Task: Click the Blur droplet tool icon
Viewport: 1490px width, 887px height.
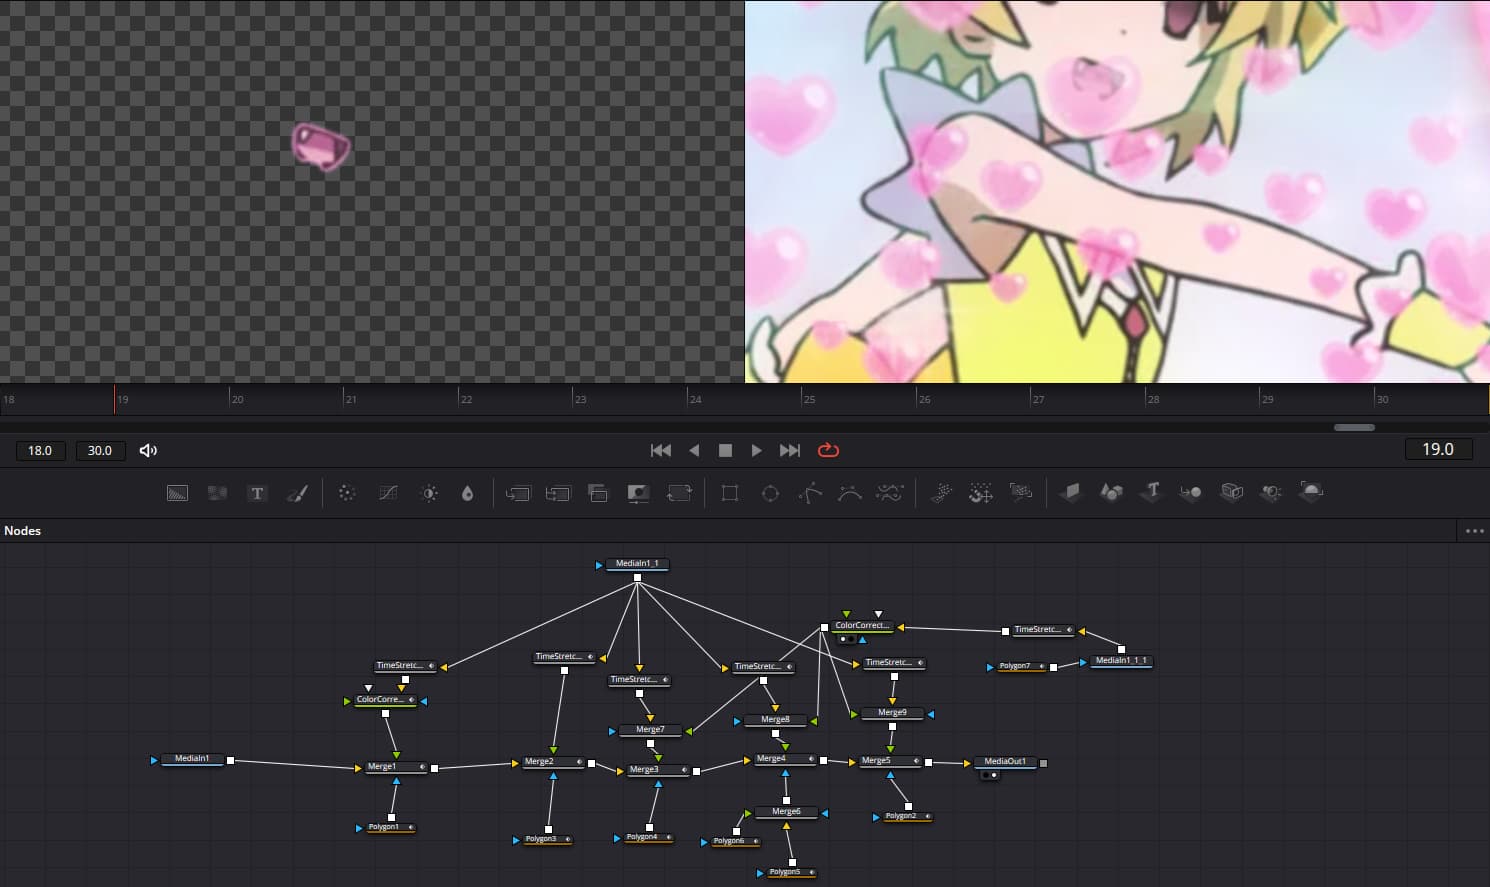Action: (x=467, y=493)
